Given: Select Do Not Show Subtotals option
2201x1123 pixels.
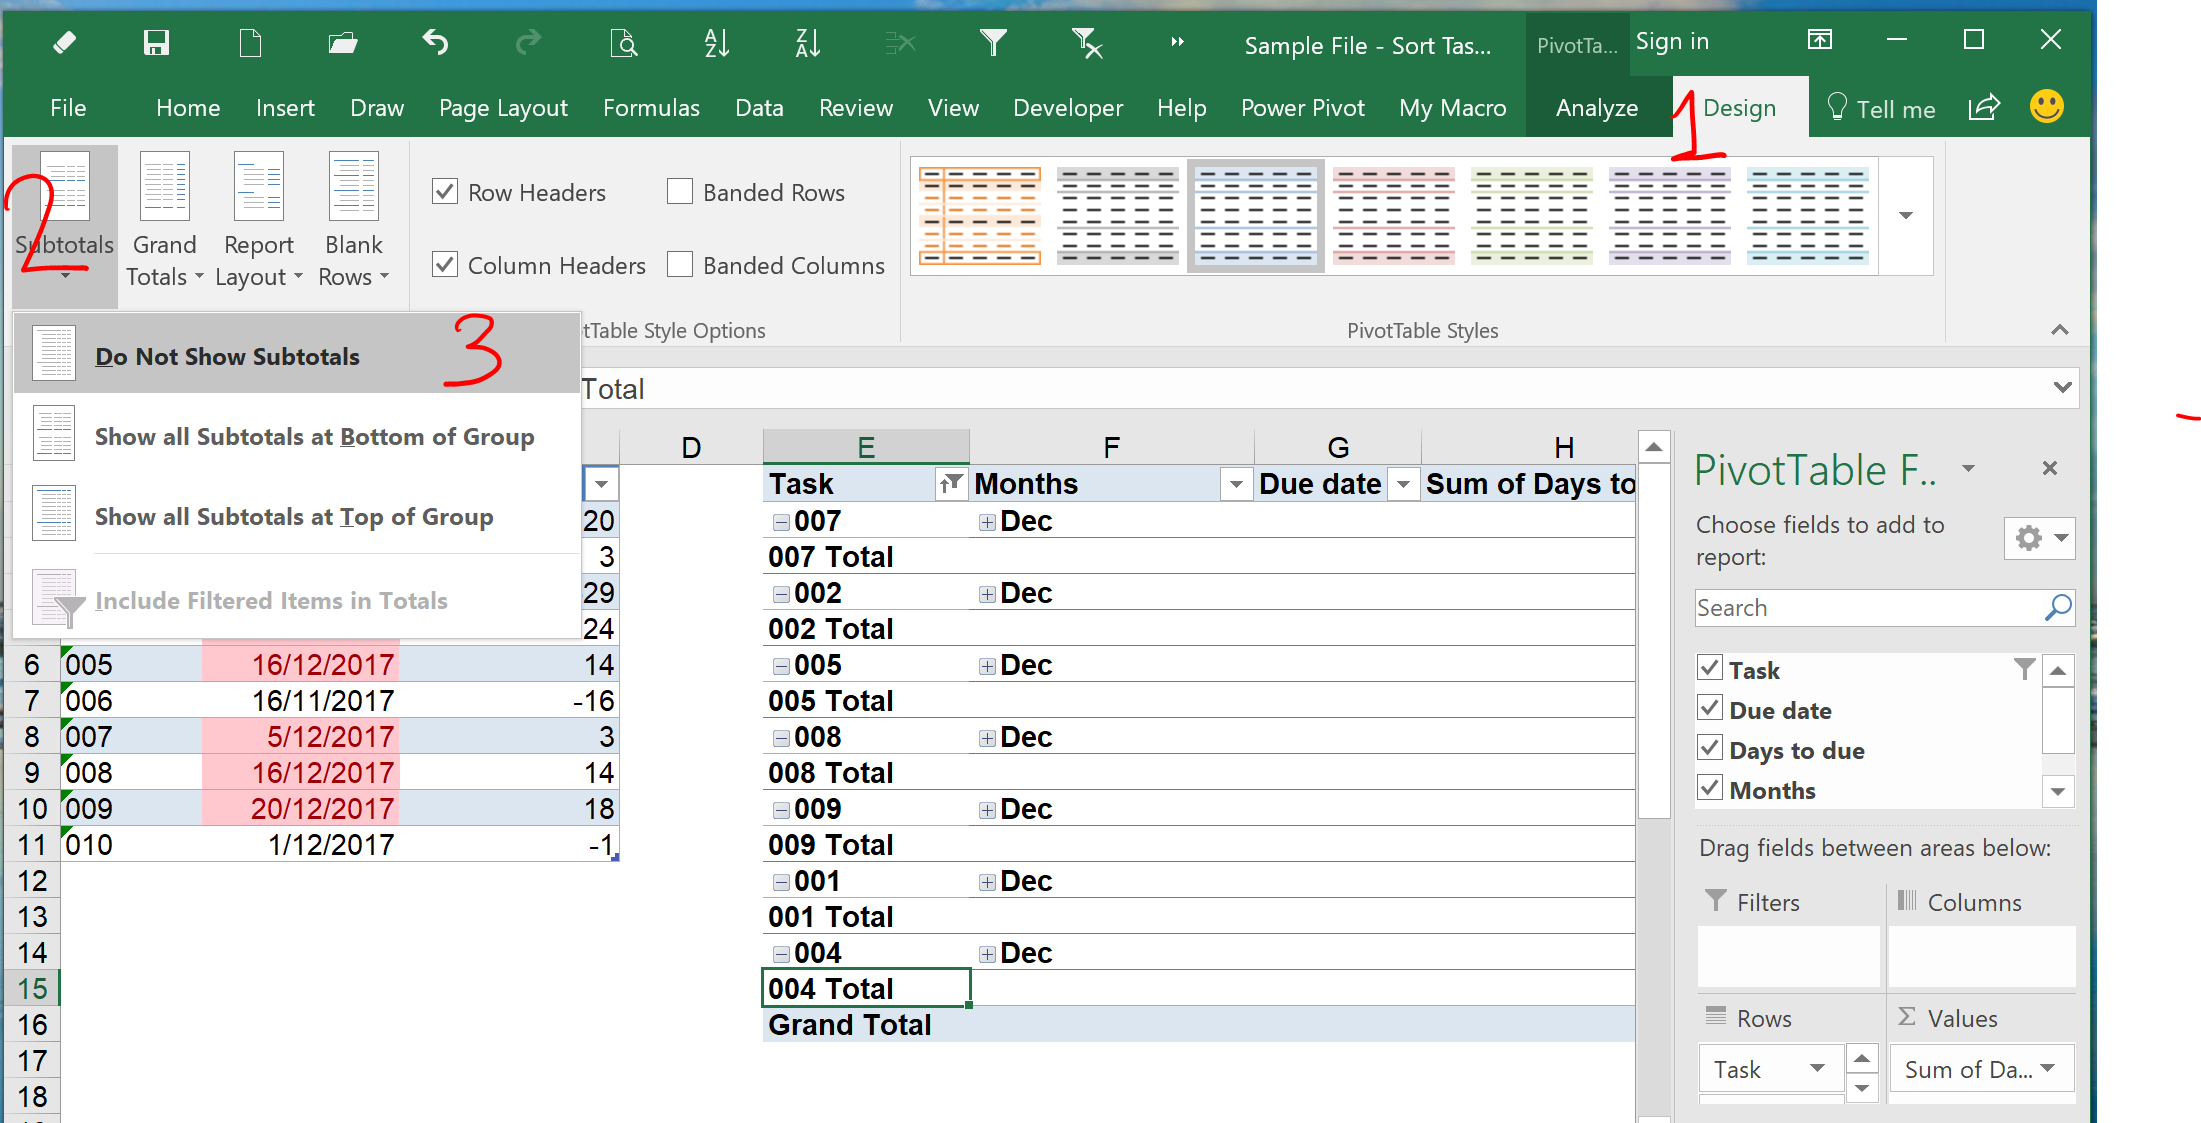Looking at the screenshot, I should pos(227,356).
